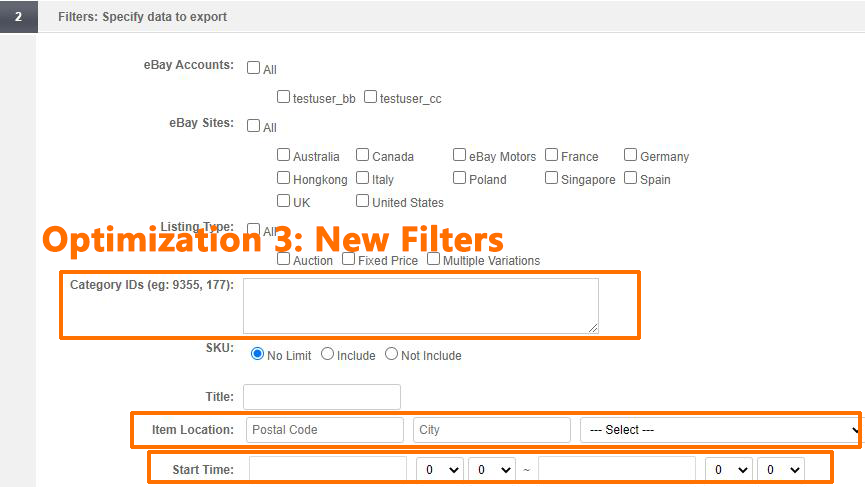This screenshot has width=865, height=487.
Task: Select the Australia site checkbox
Action: click(283, 155)
